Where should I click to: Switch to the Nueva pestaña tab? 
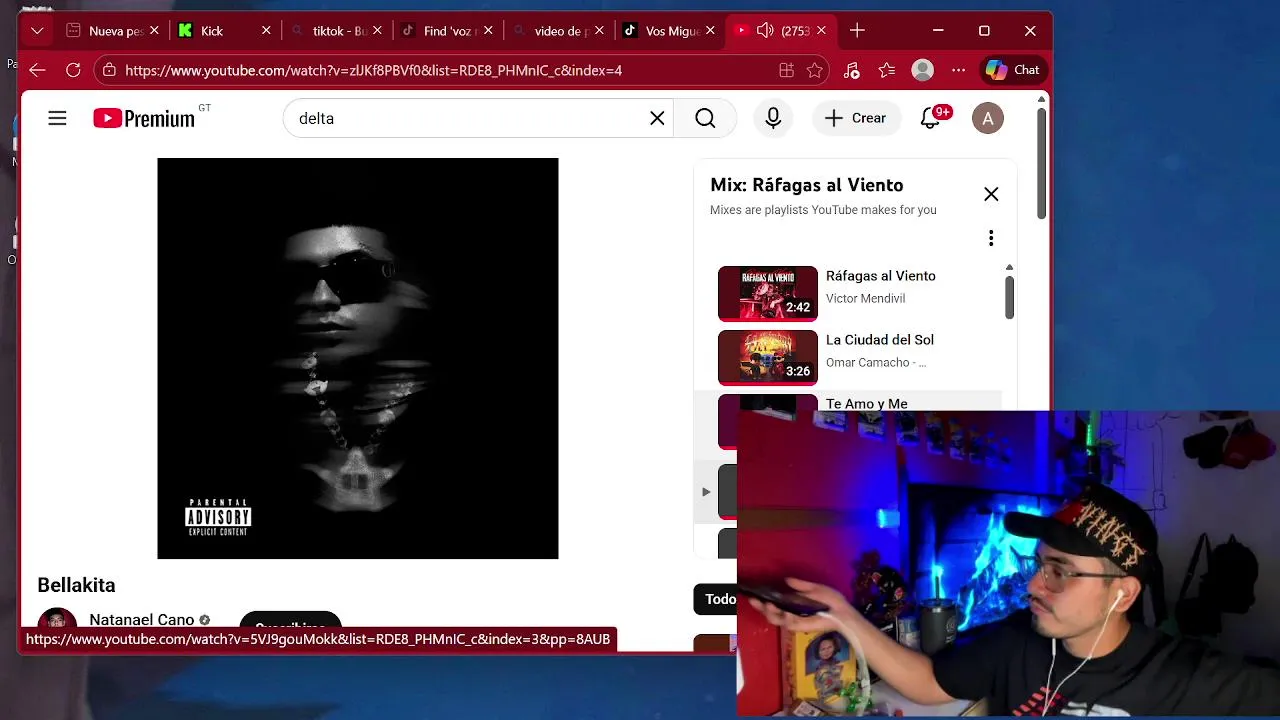(x=113, y=31)
